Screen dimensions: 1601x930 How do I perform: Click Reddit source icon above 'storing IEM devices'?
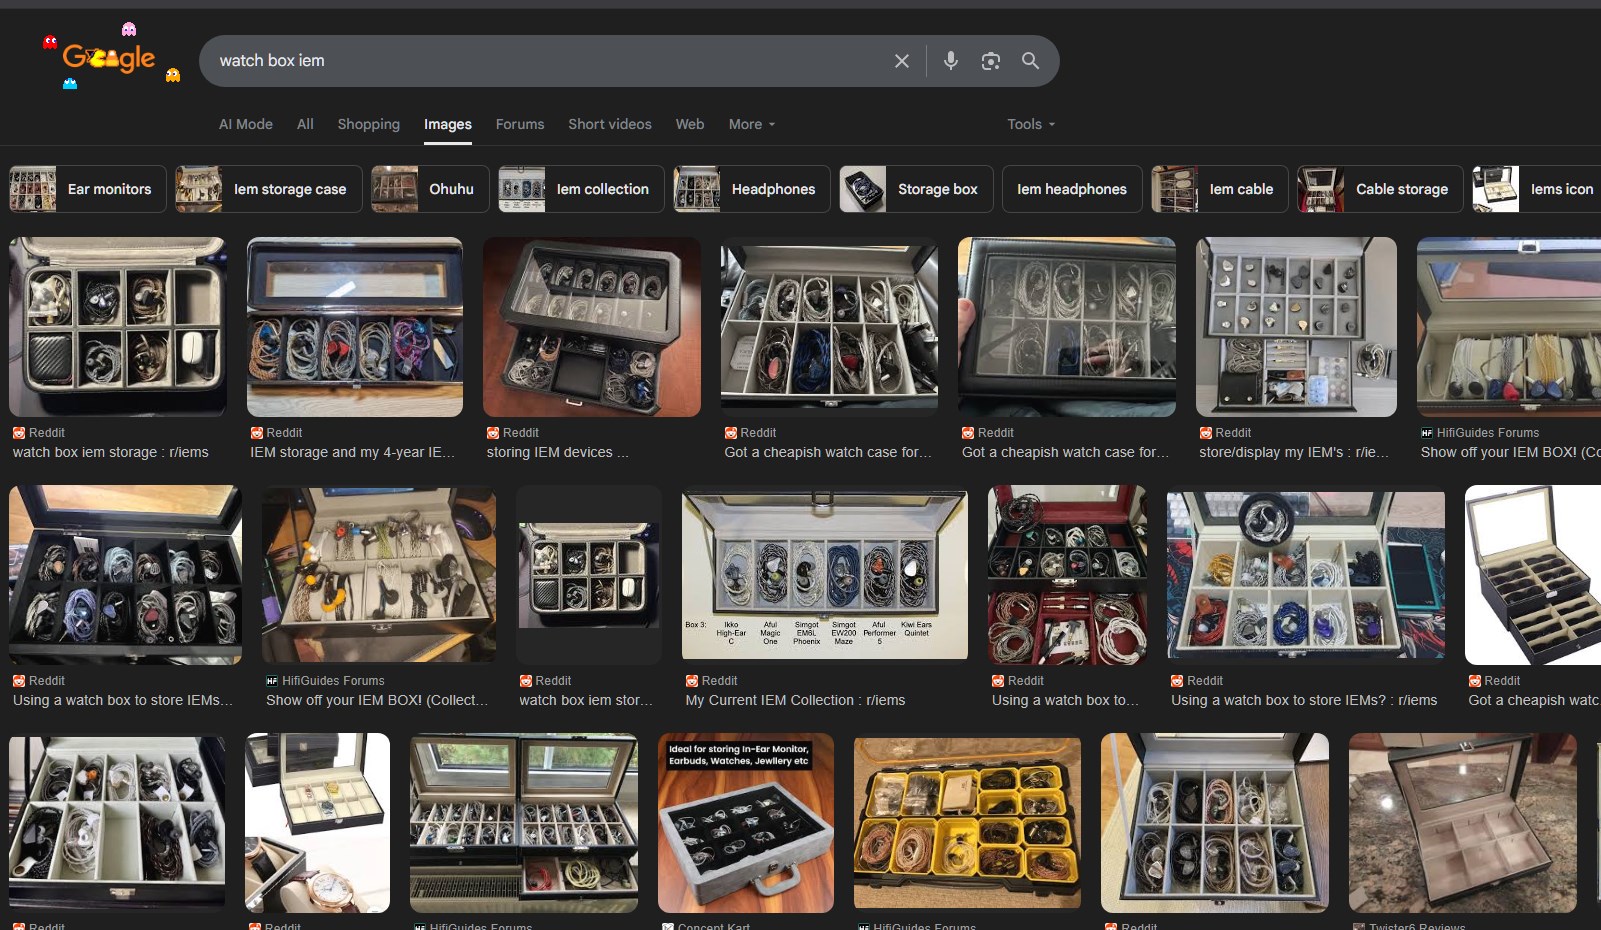click(493, 433)
